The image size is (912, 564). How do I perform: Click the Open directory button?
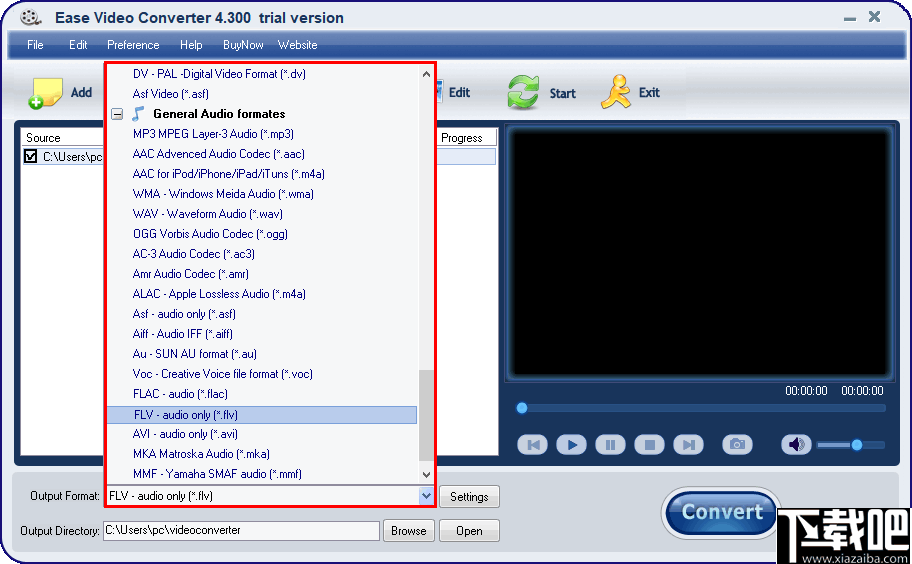point(469,531)
